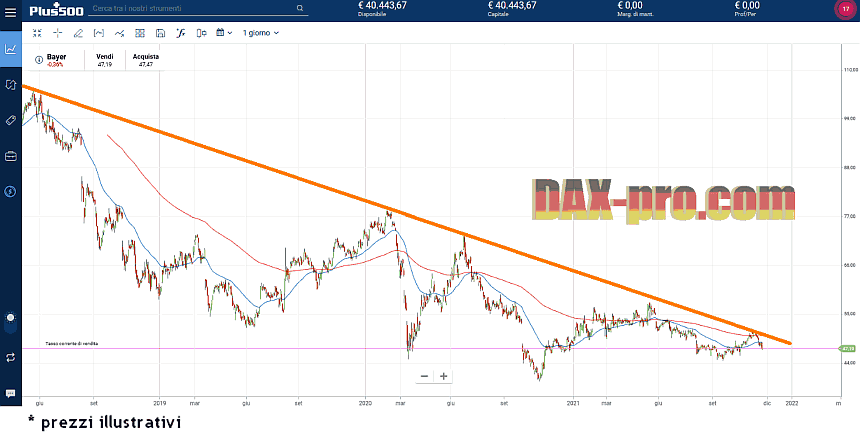
Task: Click the 2019 date axis label
Action: pyautogui.click(x=159, y=403)
